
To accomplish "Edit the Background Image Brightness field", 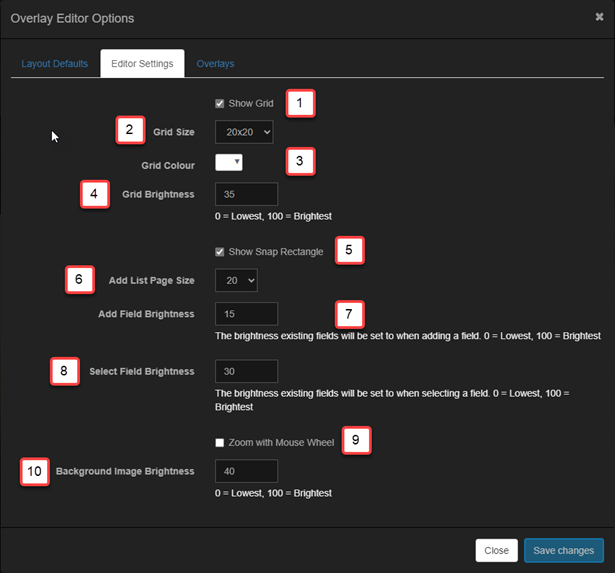I will 246,471.
